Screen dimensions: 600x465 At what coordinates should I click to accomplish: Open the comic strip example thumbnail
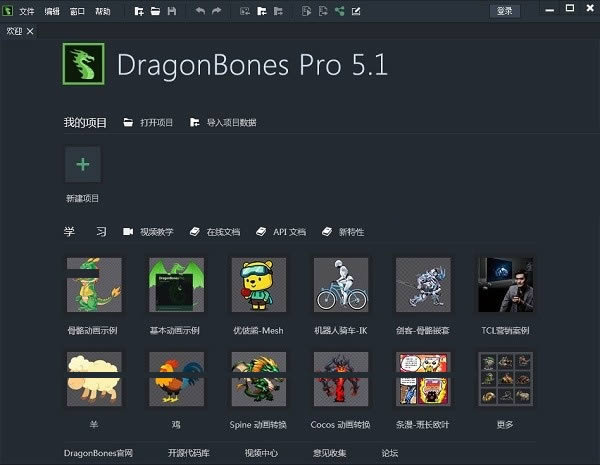[x=423, y=379]
